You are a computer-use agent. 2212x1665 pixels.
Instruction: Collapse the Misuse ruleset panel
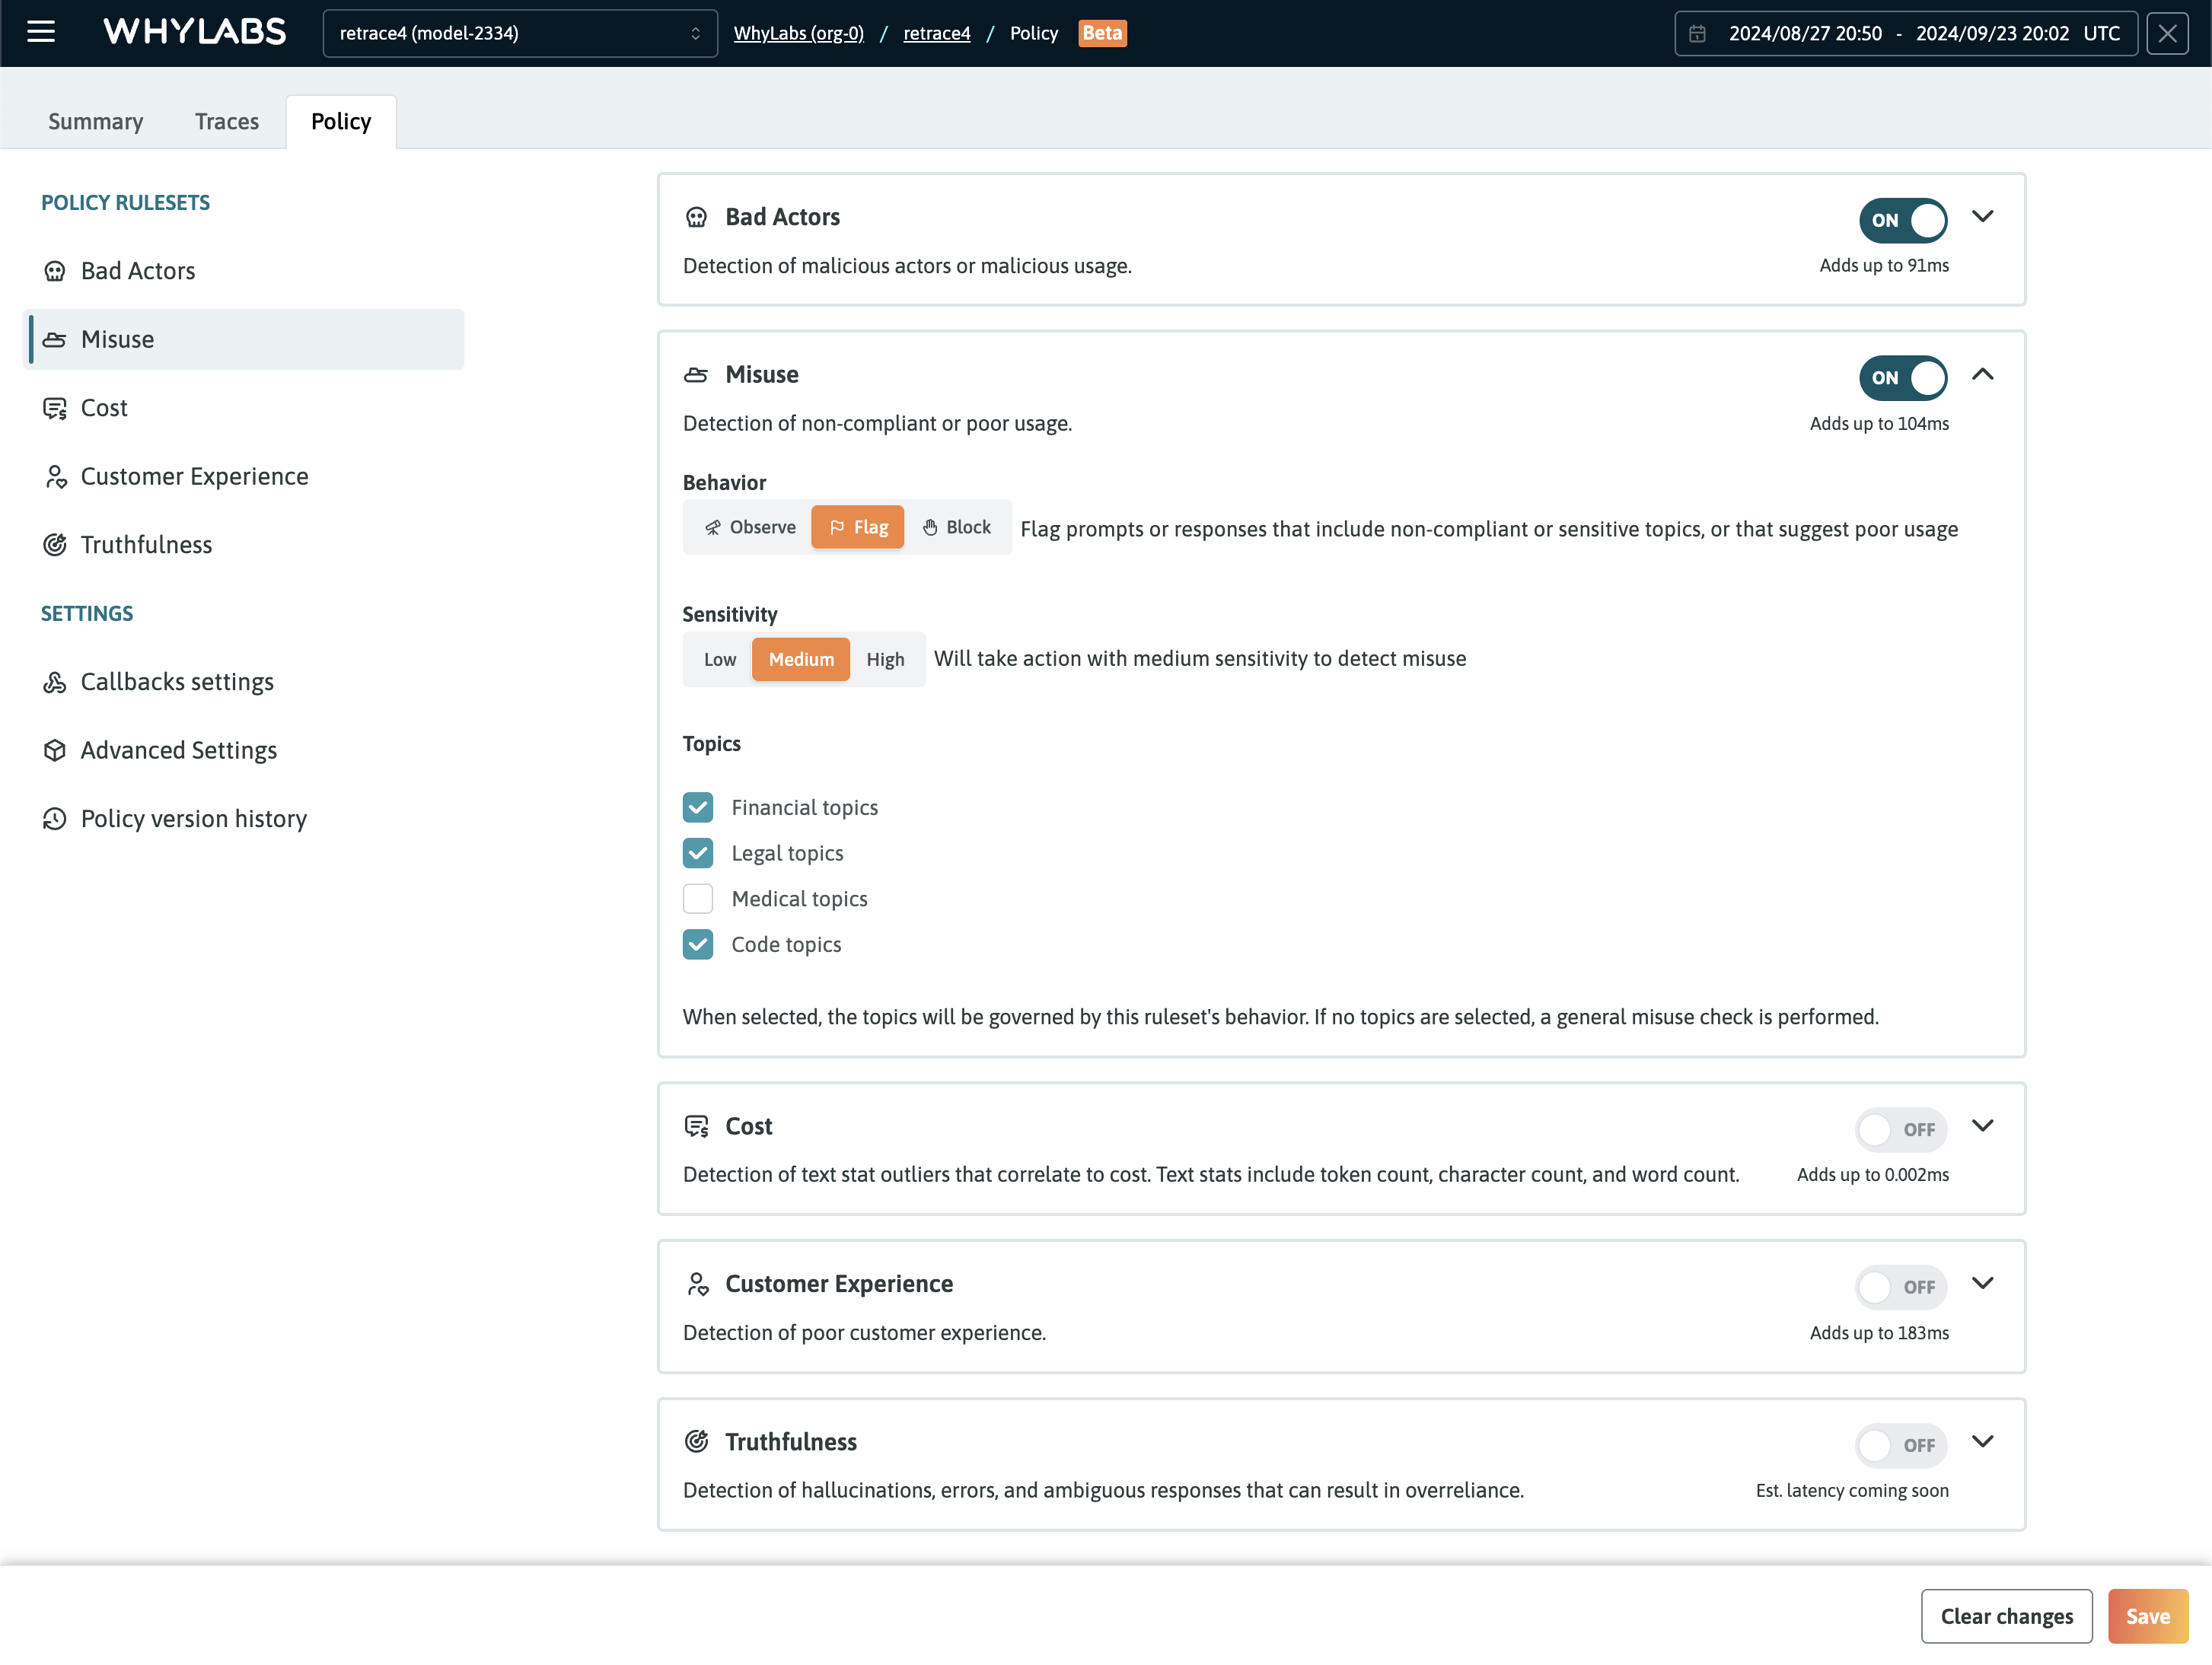[1984, 375]
